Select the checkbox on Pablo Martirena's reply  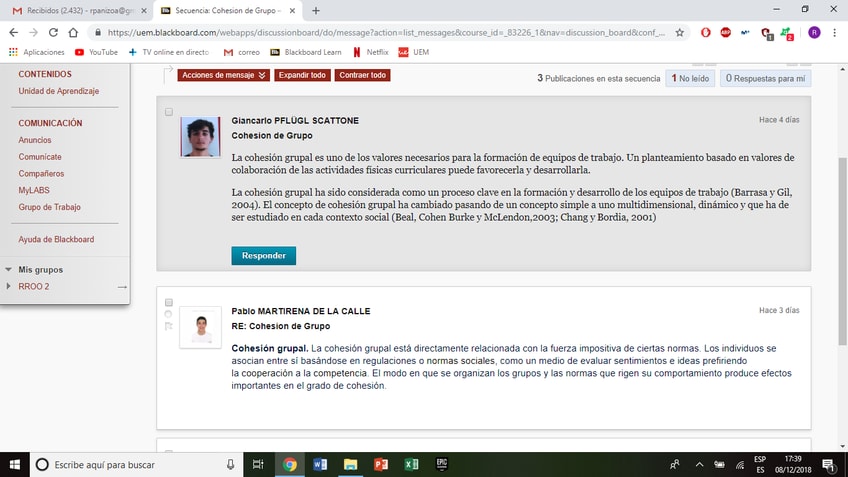click(169, 302)
